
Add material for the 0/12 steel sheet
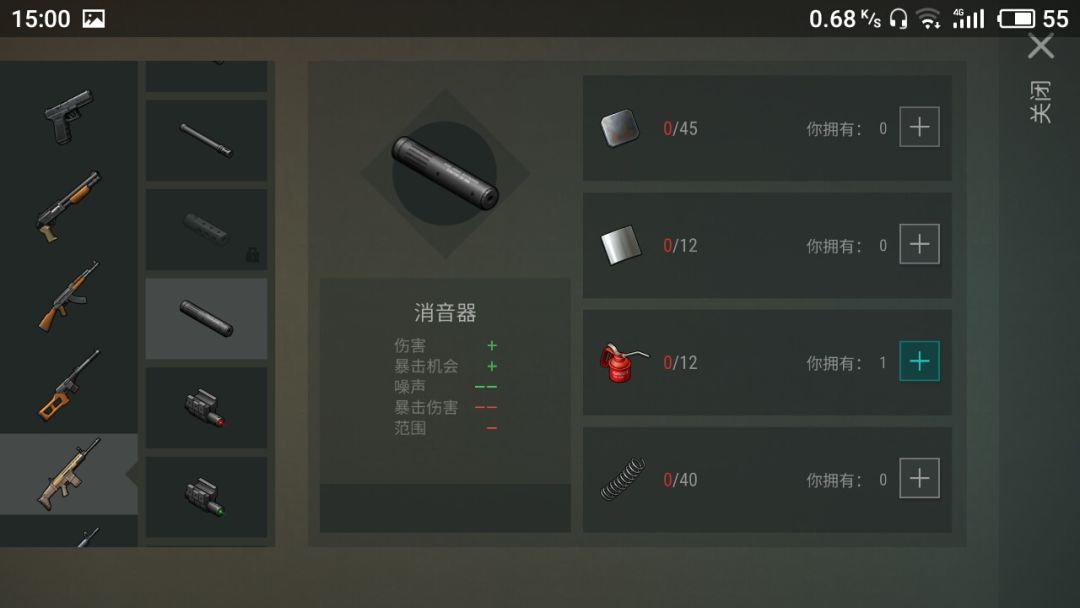[x=920, y=244]
